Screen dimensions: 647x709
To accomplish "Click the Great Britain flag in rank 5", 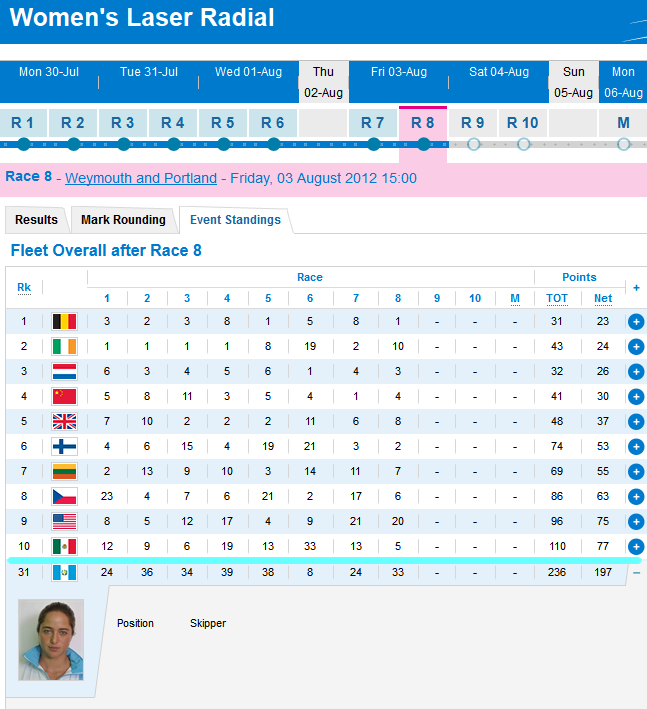I will [65, 421].
